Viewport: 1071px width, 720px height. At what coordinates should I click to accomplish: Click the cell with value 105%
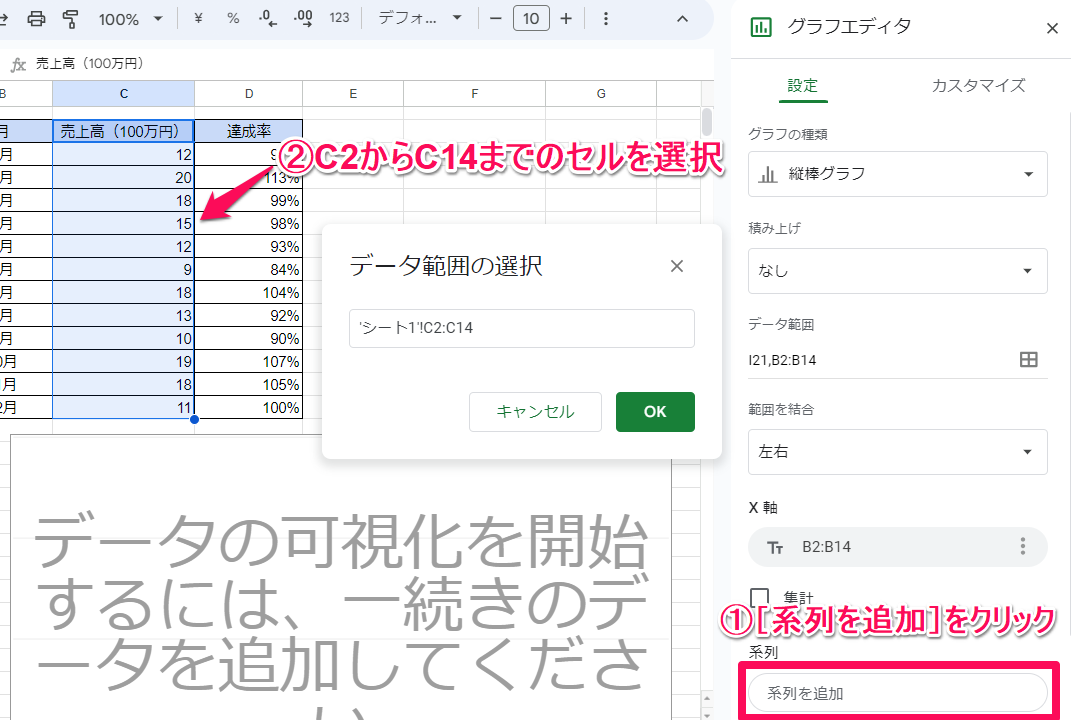(x=249, y=385)
